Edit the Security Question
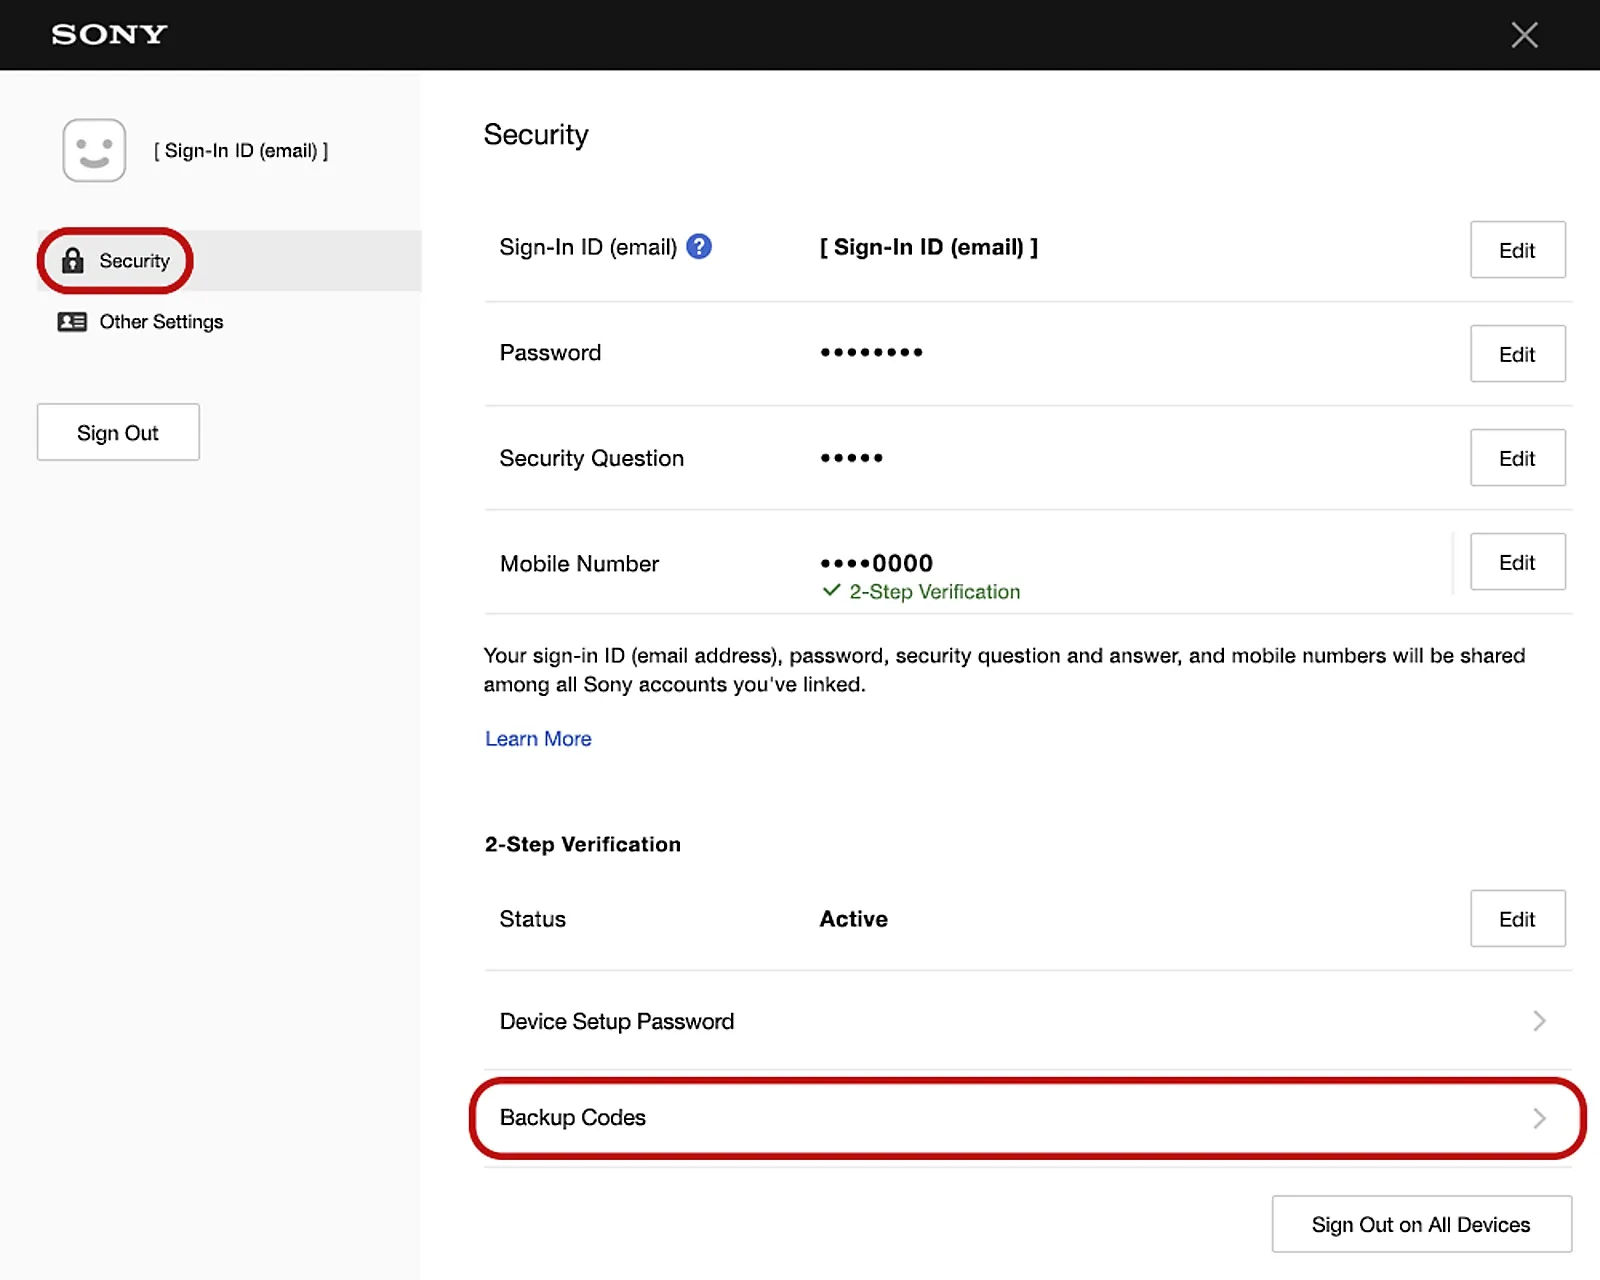Image resolution: width=1600 pixels, height=1280 pixels. point(1516,458)
